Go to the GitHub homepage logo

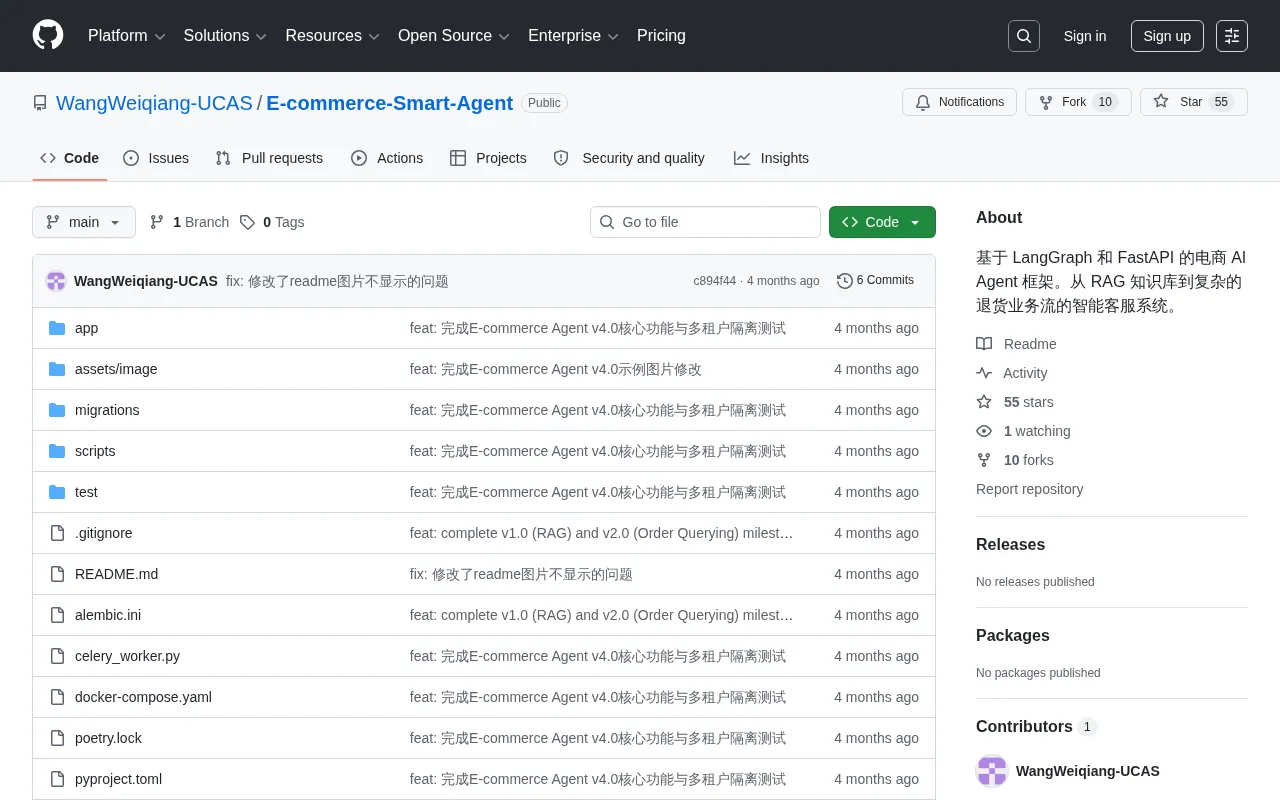(48, 36)
